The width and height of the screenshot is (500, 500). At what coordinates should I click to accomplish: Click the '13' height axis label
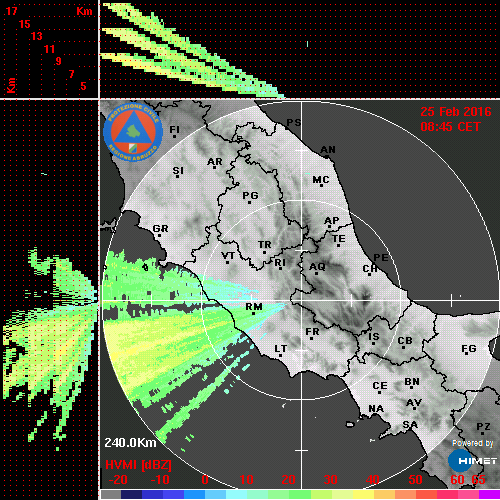37,36
